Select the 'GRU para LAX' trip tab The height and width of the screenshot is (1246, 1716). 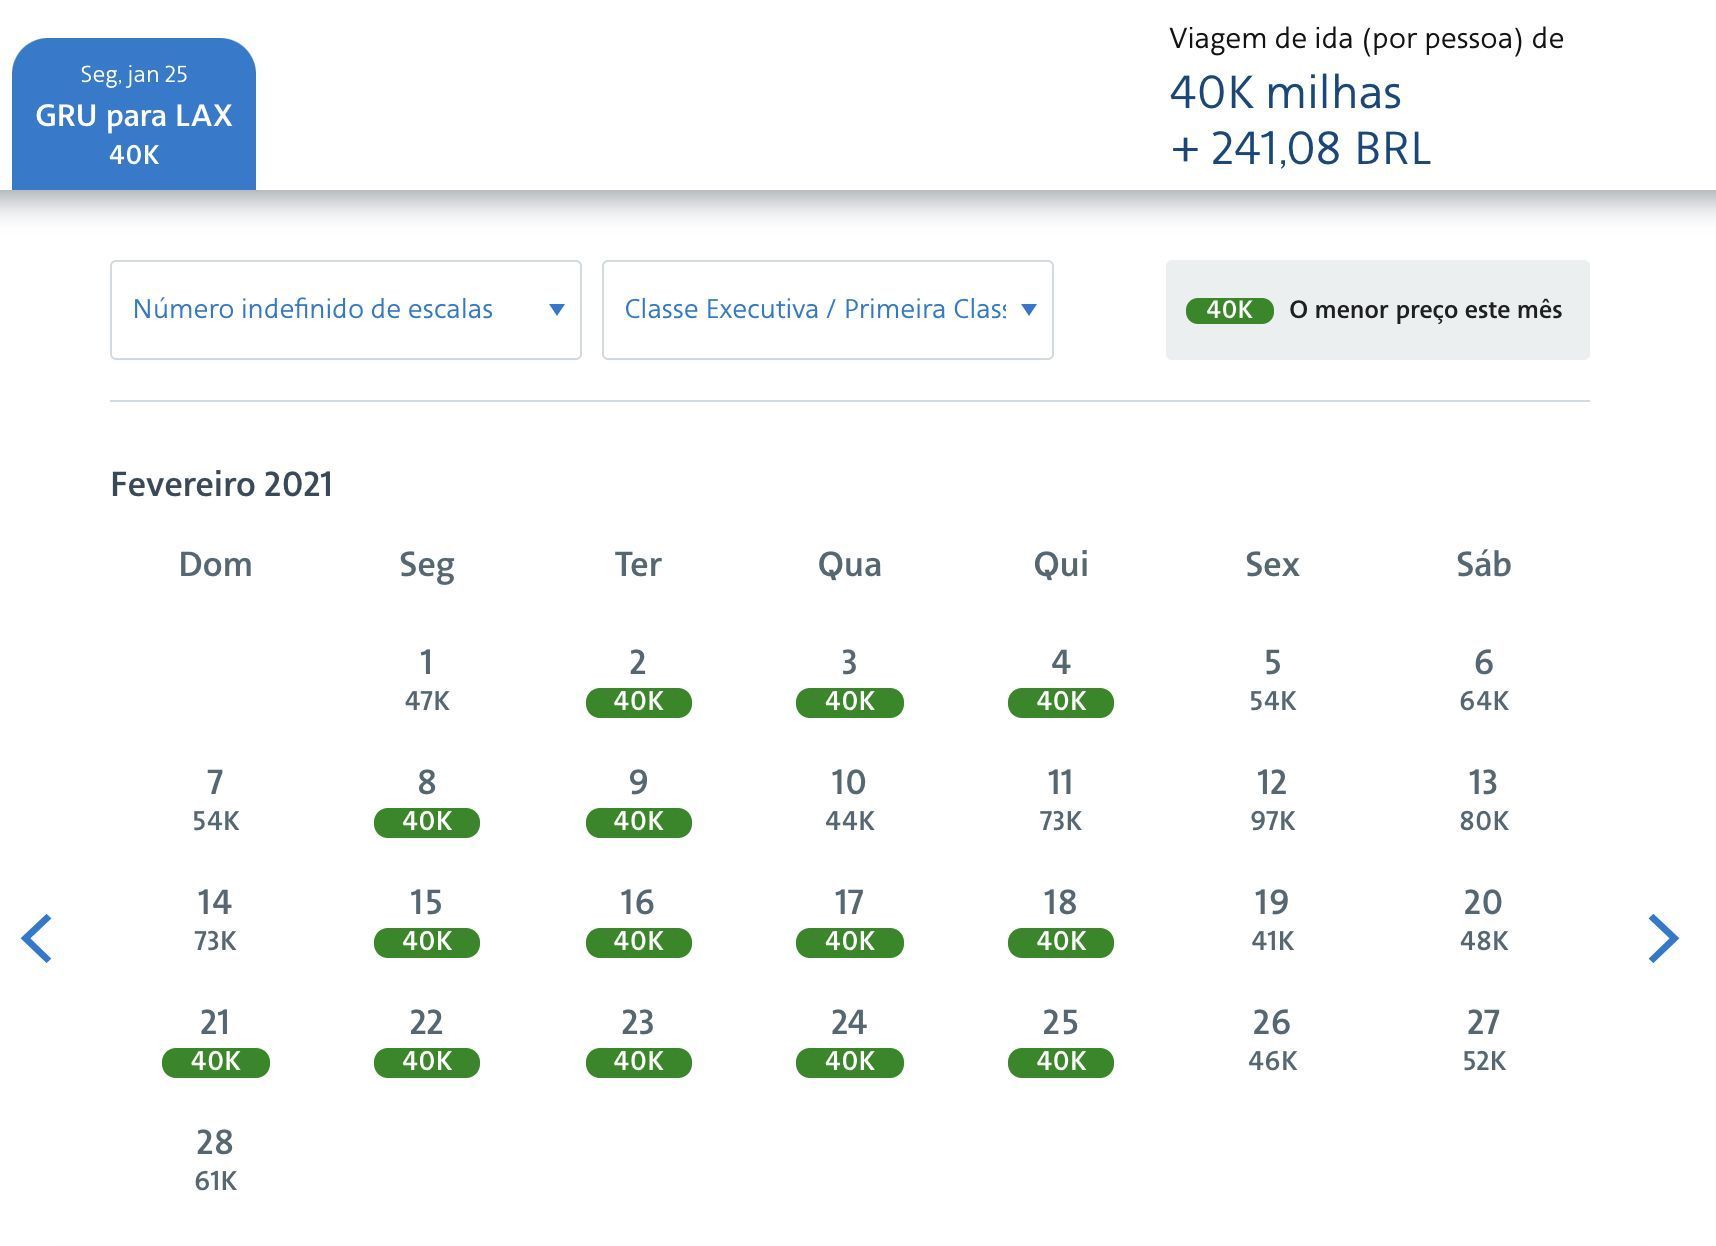pyautogui.click(x=134, y=114)
